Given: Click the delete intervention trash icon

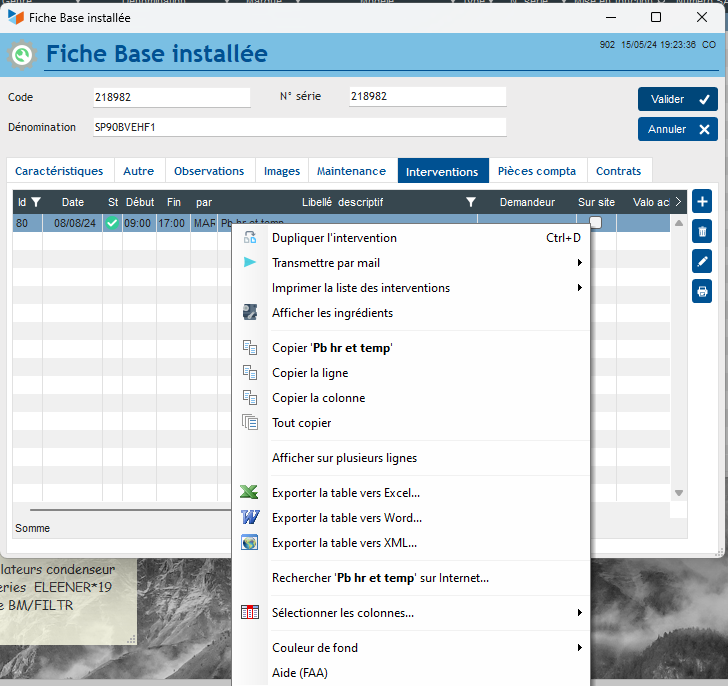Looking at the screenshot, I should coord(702,232).
